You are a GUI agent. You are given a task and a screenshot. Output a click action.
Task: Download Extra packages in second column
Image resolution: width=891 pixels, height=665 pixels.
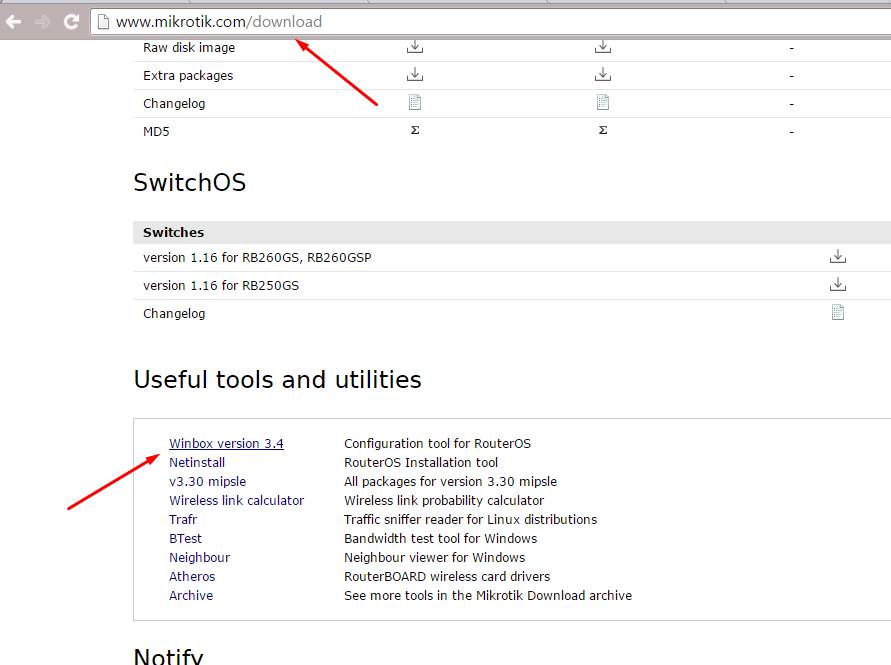coord(603,74)
